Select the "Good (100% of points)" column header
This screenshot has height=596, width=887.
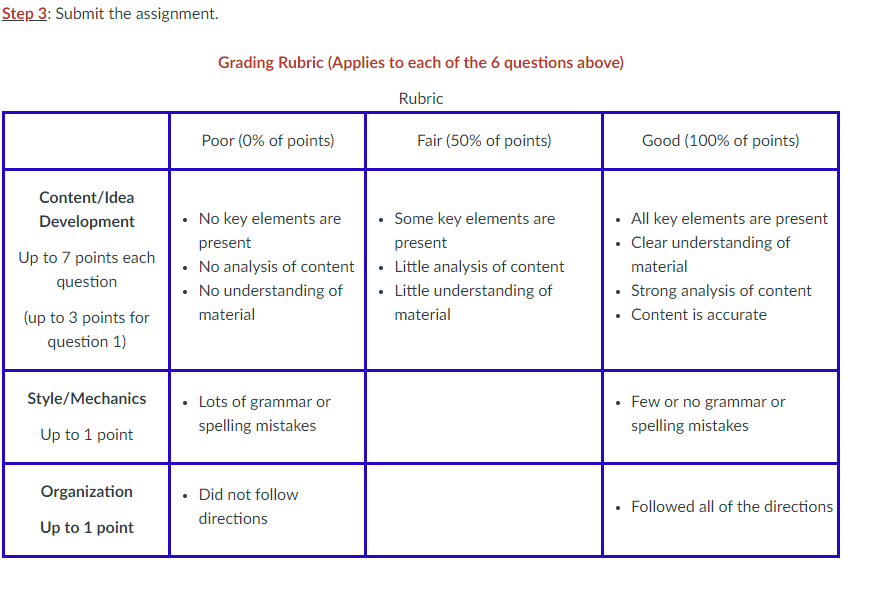[x=721, y=140]
